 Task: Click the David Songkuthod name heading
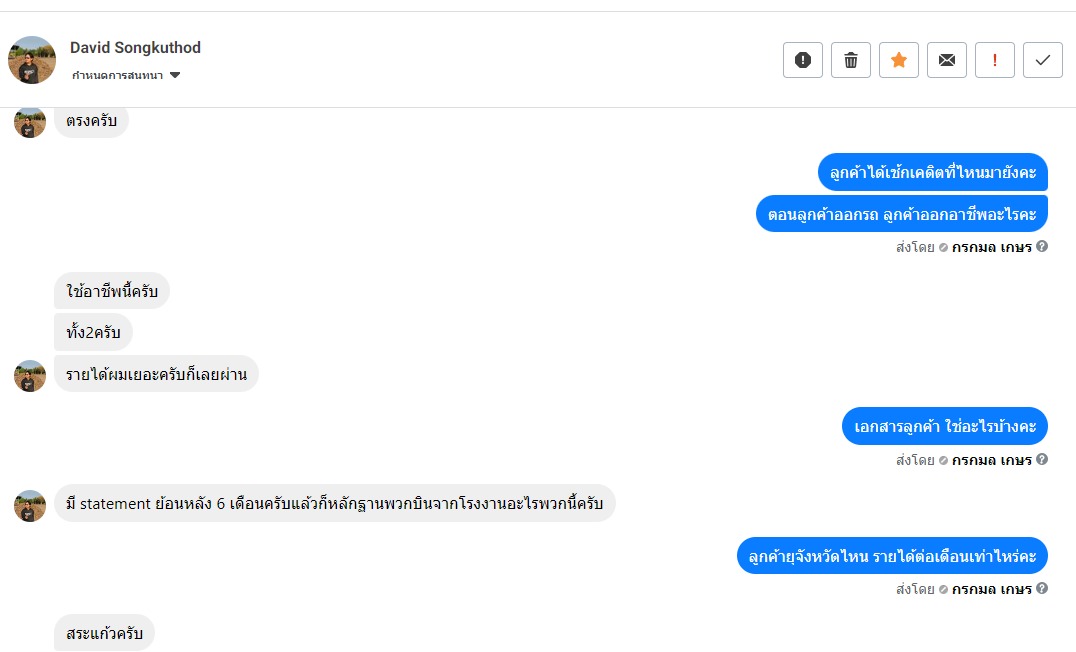pos(135,47)
